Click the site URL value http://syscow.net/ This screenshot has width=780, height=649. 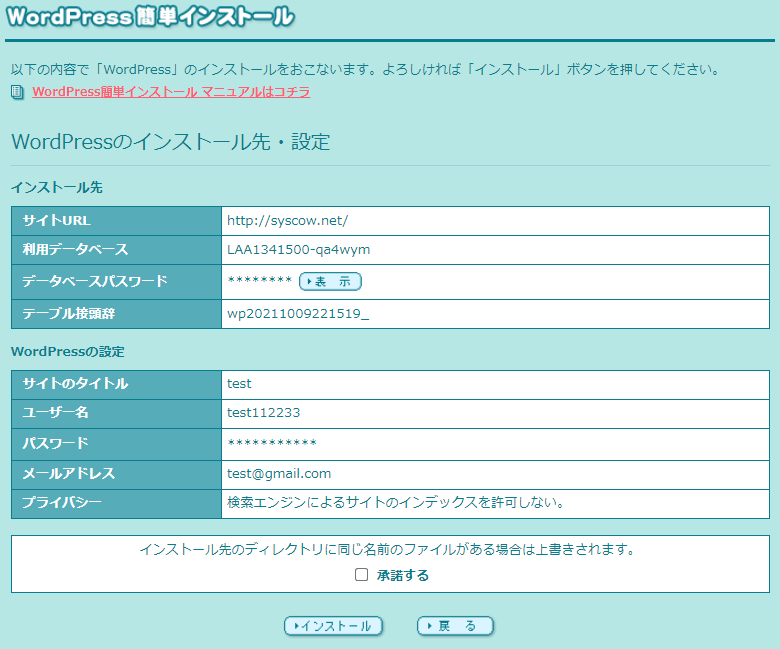tap(287, 220)
